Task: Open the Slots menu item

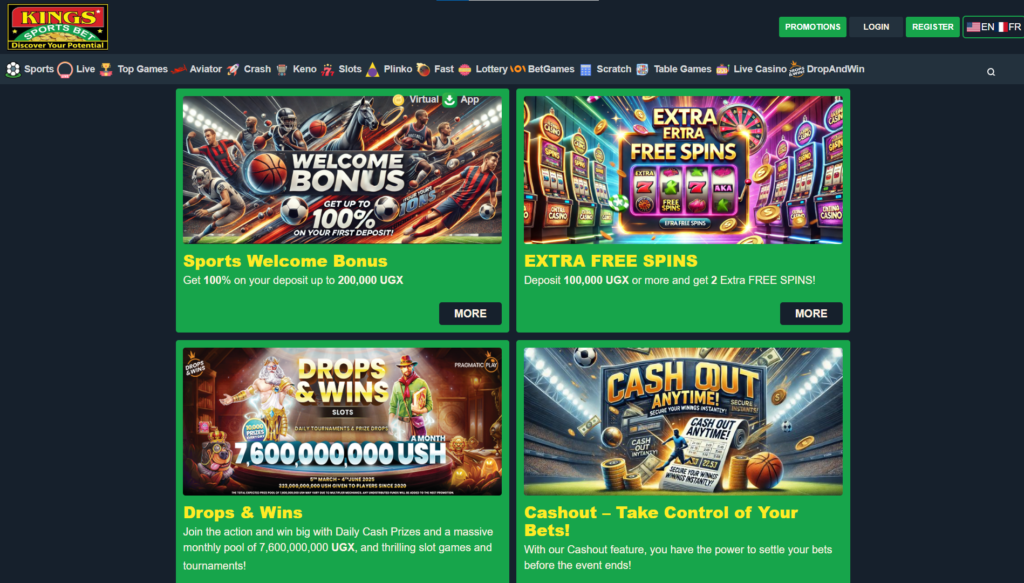Action: pyautogui.click(x=349, y=69)
